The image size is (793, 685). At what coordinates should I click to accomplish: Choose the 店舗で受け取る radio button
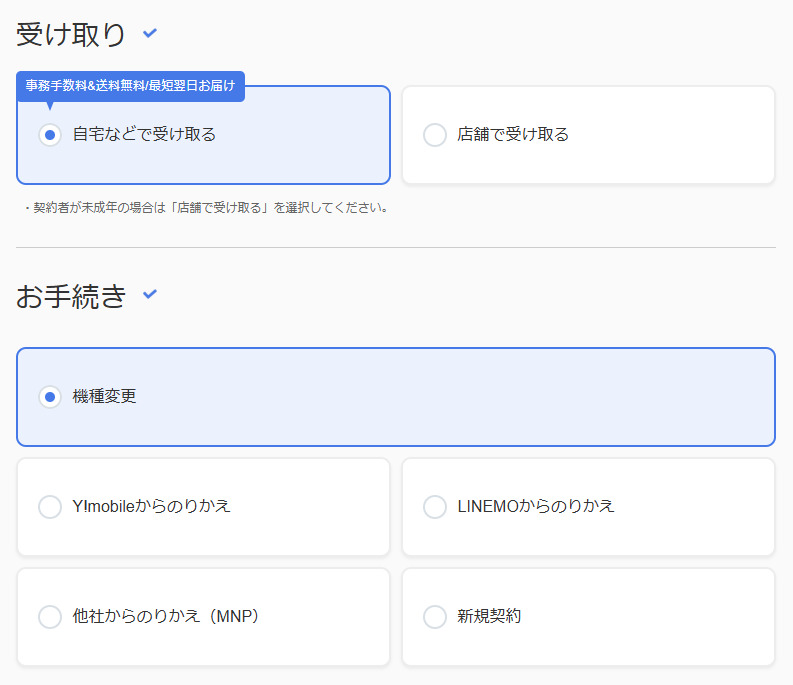435,135
